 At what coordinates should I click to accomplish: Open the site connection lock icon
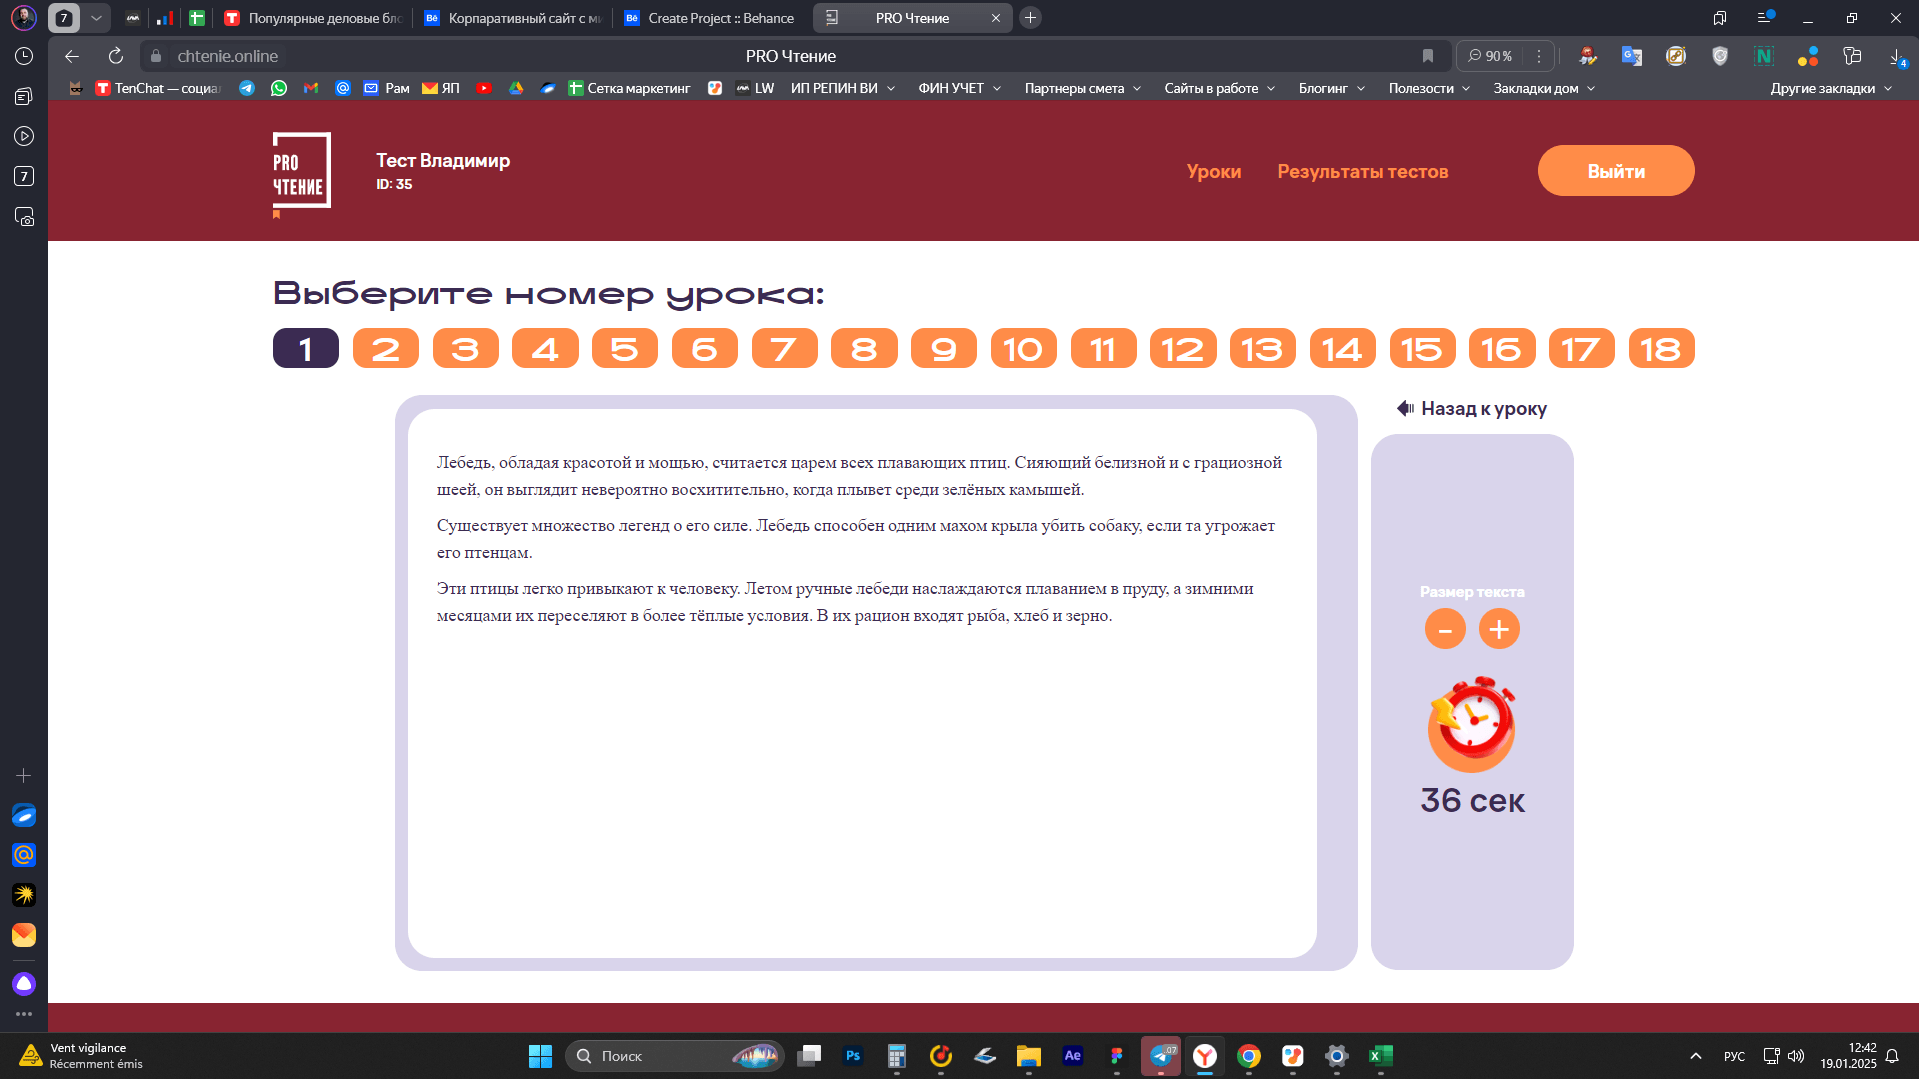156,56
